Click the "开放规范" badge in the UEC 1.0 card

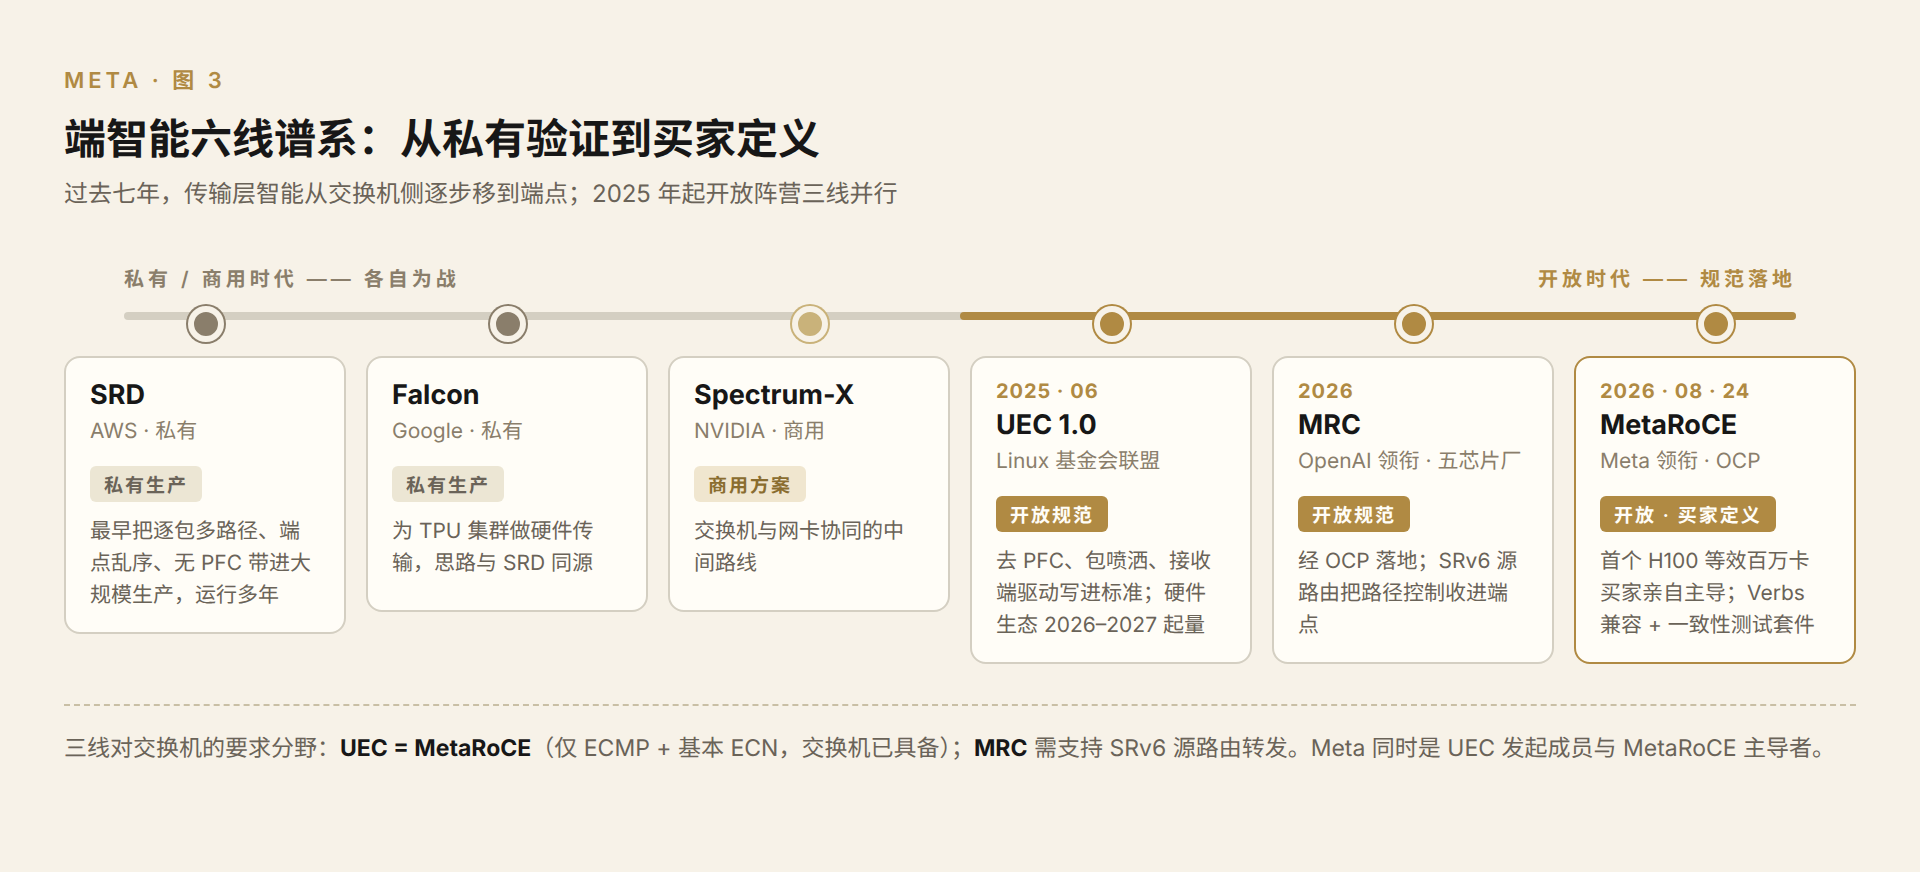tap(1052, 515)
